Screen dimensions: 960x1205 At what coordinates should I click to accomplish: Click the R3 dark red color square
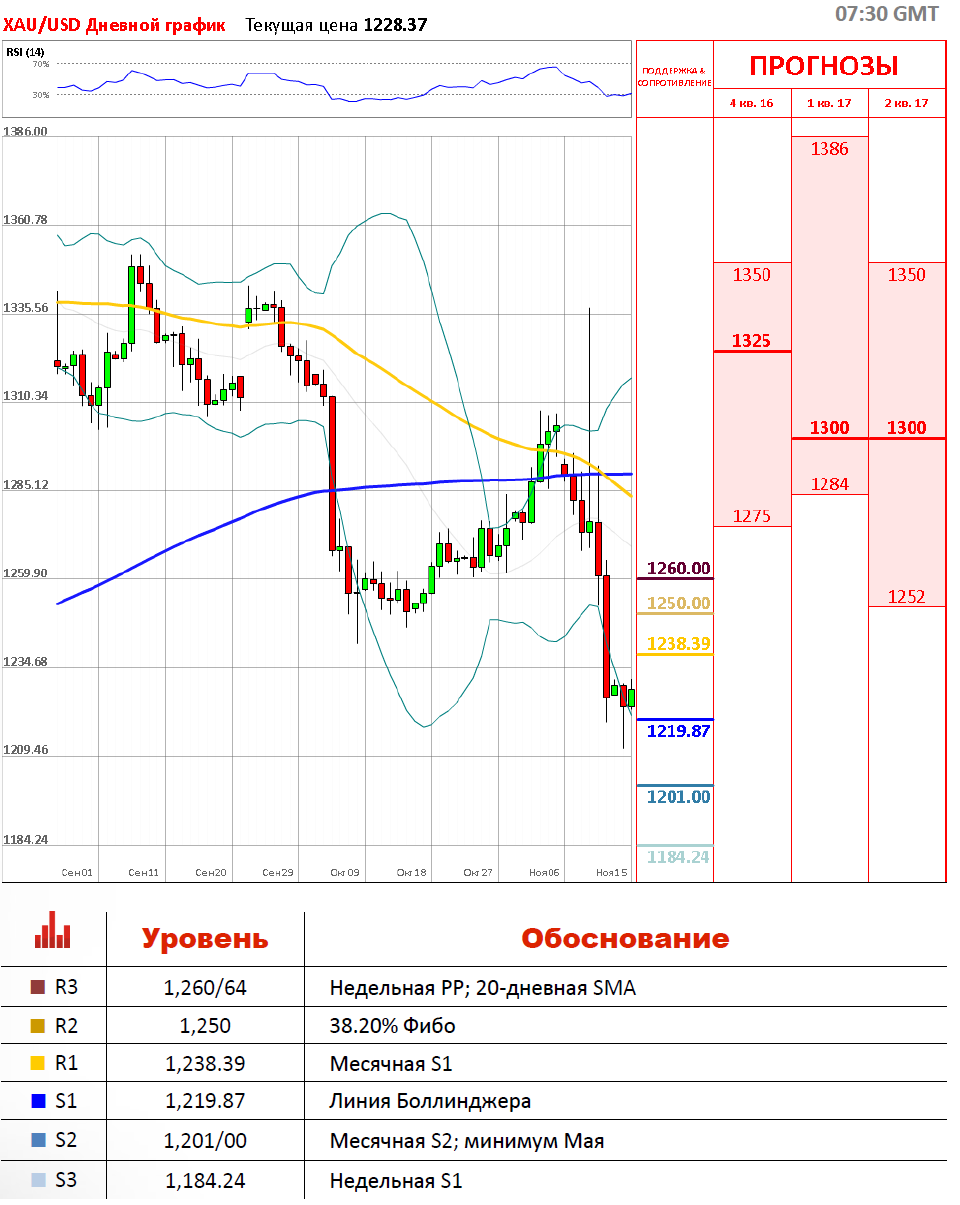(x=38, y=988)
